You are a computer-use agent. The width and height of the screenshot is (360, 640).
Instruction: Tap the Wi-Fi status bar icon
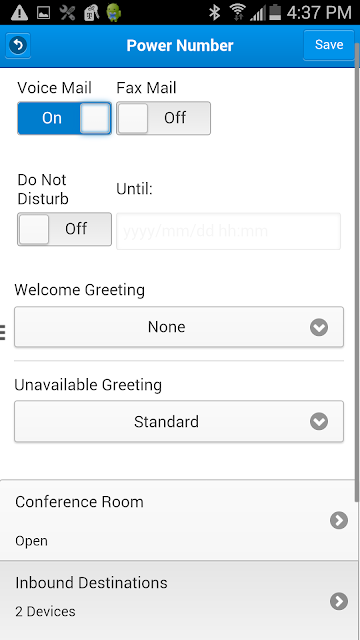click(237, 12)
